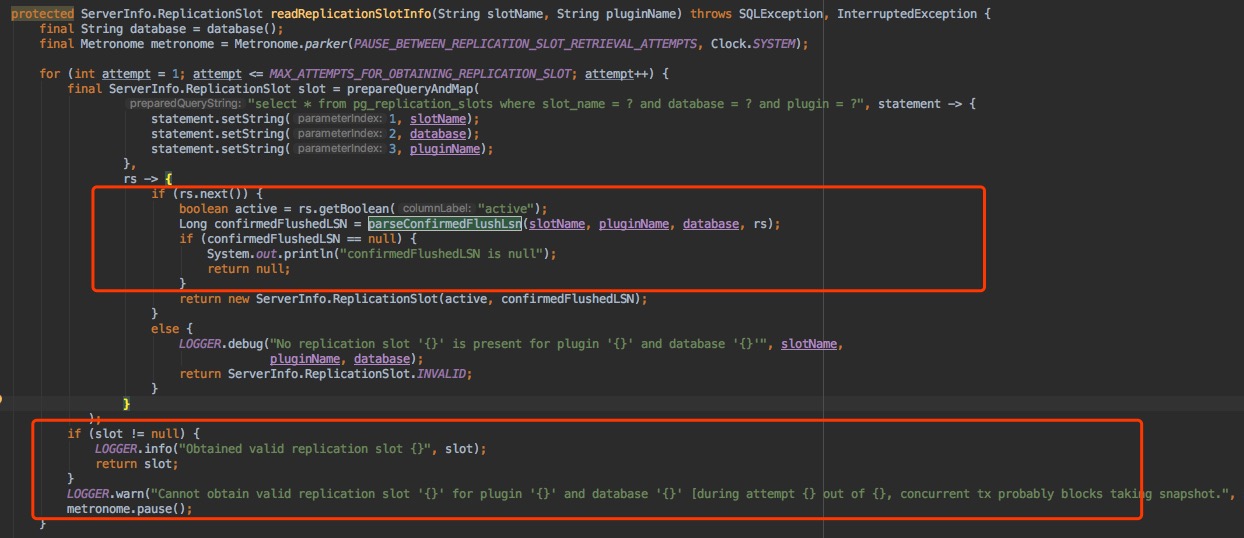This screenshot has width=1244, height=538.
Task: Click the highlighted parseConfirmedFlushLsn call
Action: point(445,223)
